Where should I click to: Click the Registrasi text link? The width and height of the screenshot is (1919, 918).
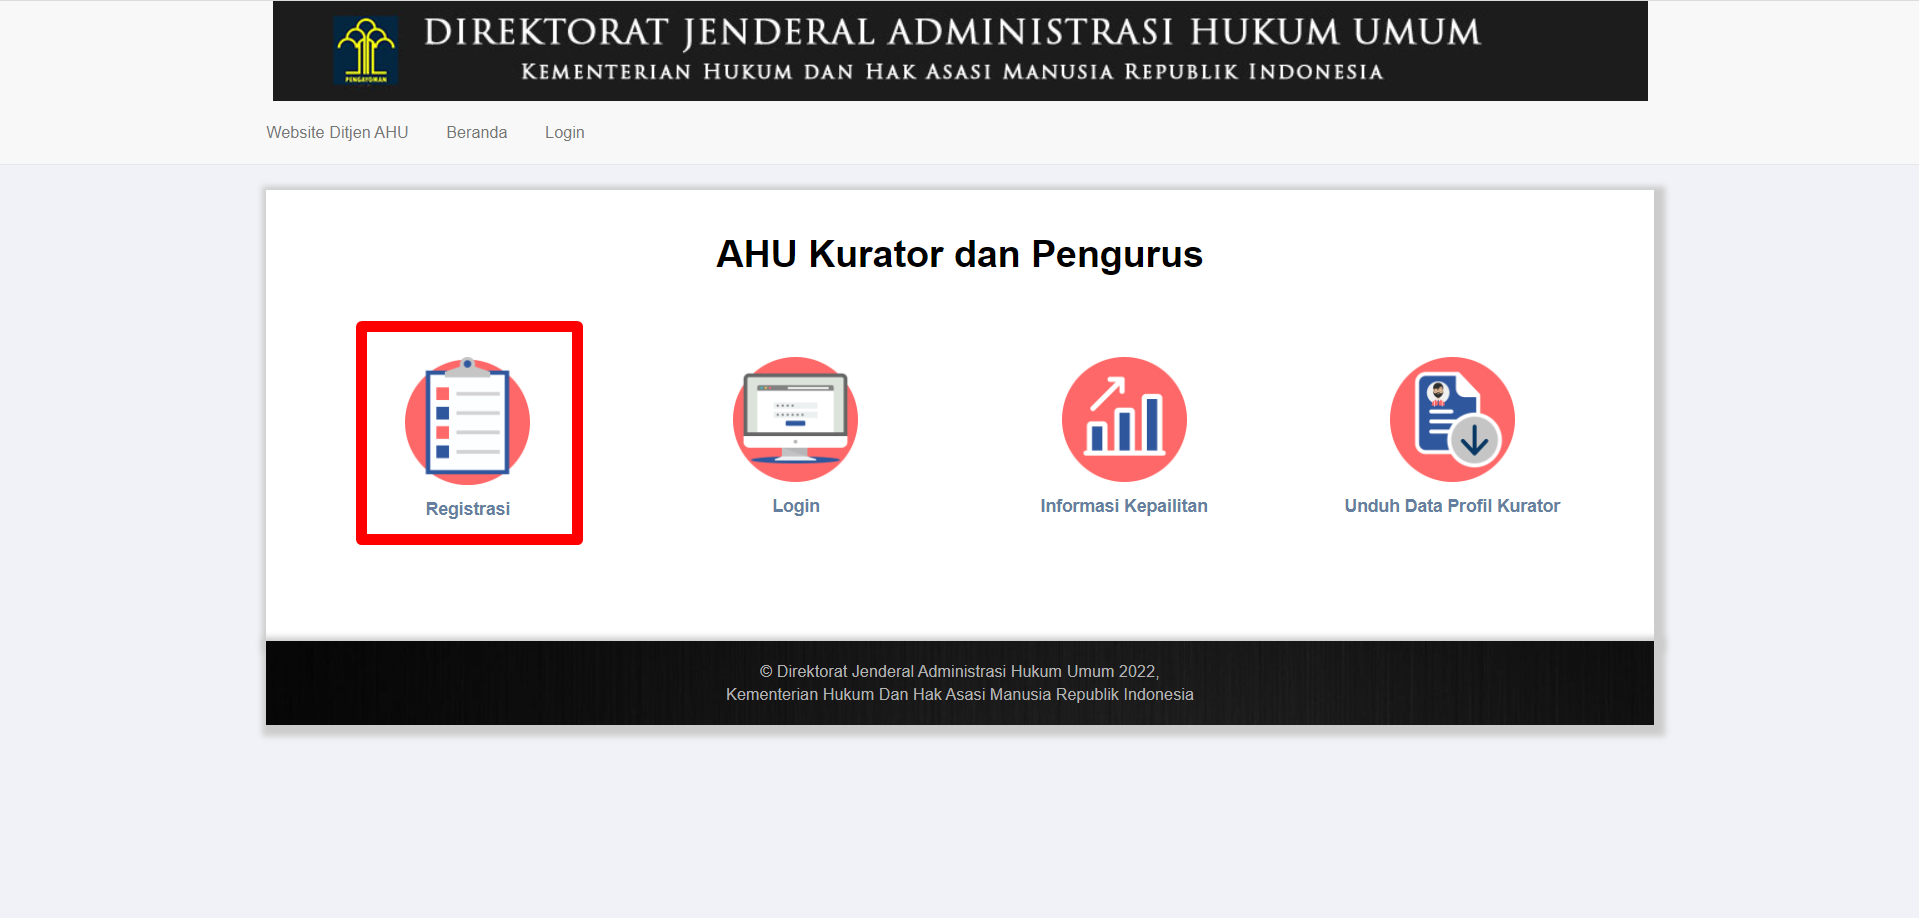[x=467, y=509]
